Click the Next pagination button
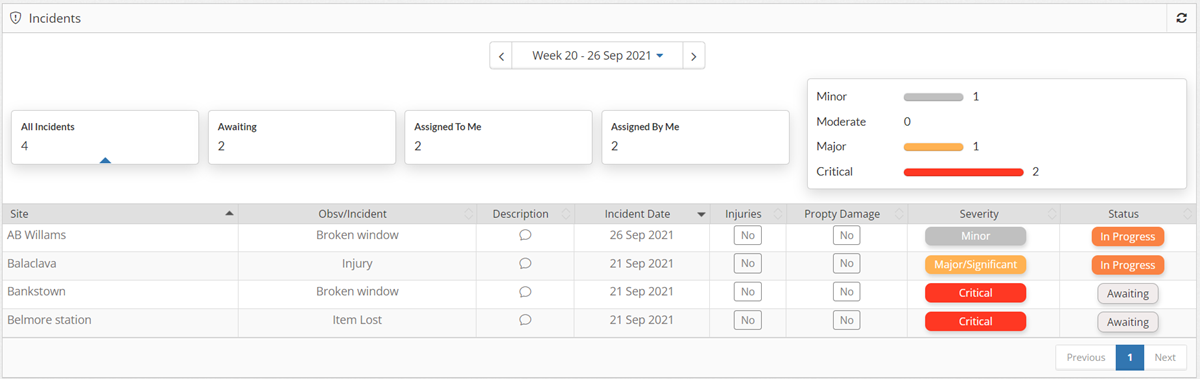 coord(1165,357)
